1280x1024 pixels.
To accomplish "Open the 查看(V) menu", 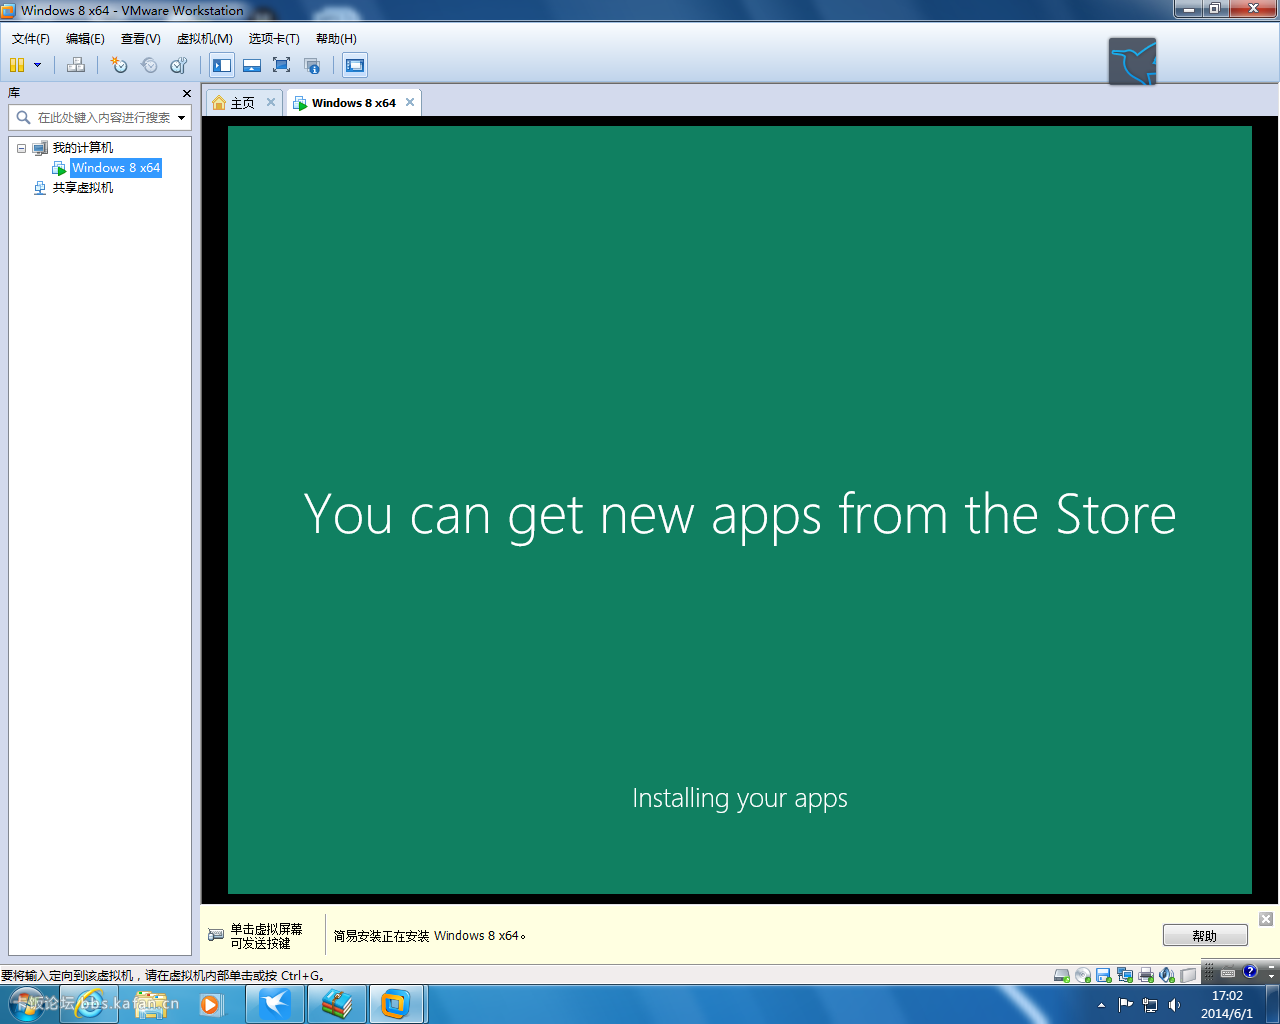I will 141,38.
